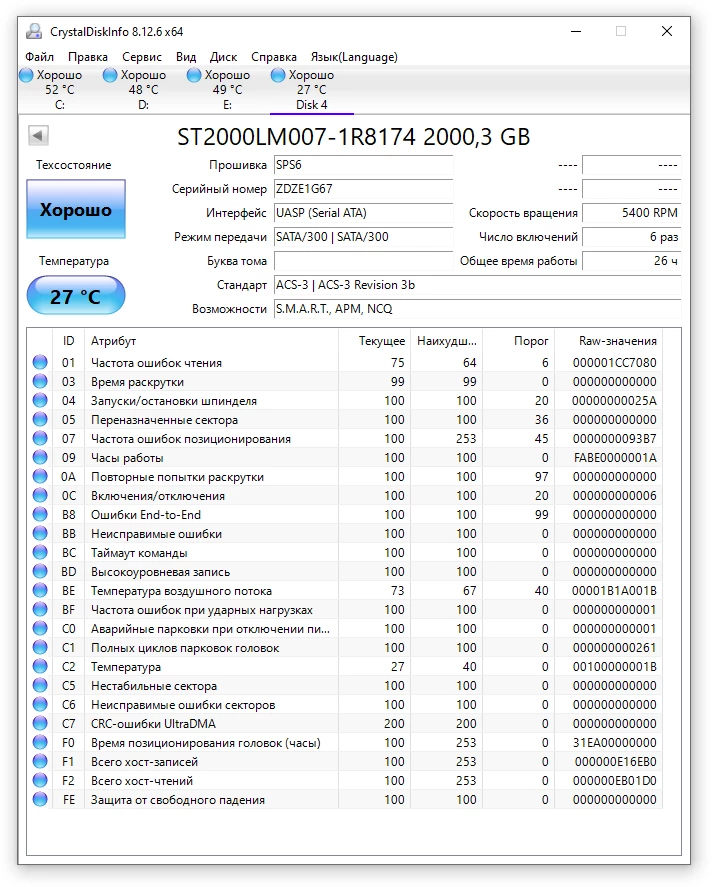Image resolution: width=712 pixels, height=887 pixels.
Task: Click the Прошивка field SPS6
Action: [x=364, y=165]
